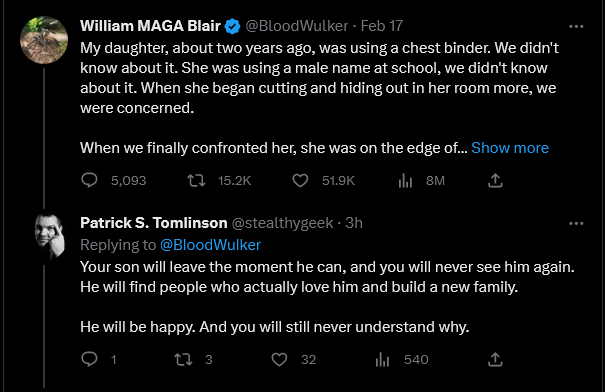
Task: Like the reply with 32 likes
Action: click(279, 360)
